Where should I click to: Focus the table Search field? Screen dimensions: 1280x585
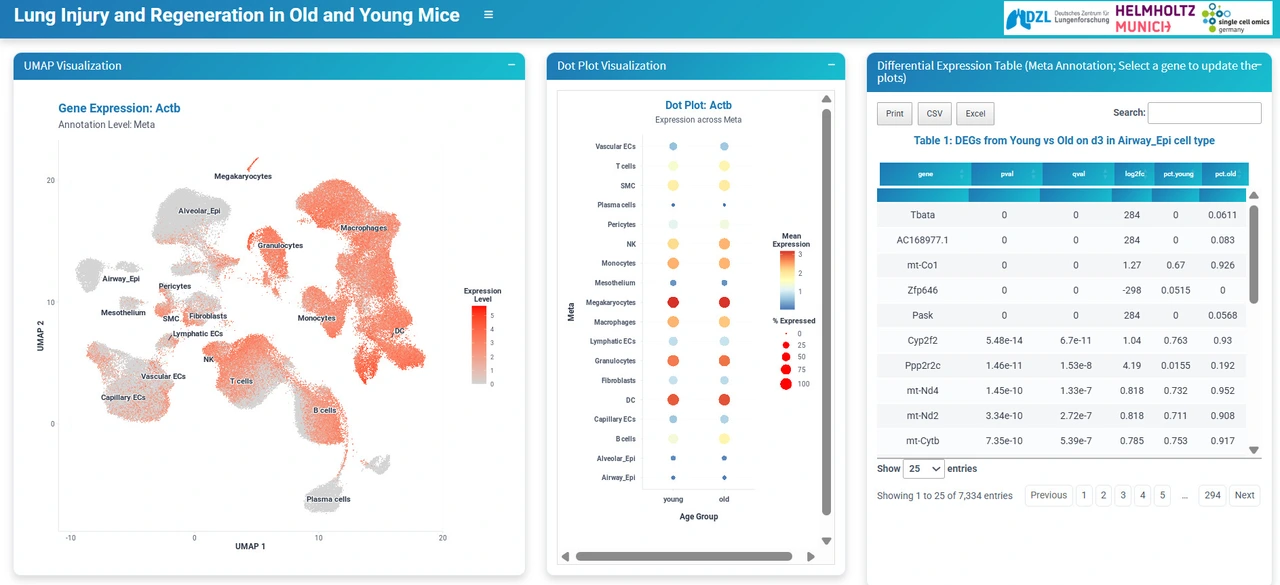pos(1203,113)
